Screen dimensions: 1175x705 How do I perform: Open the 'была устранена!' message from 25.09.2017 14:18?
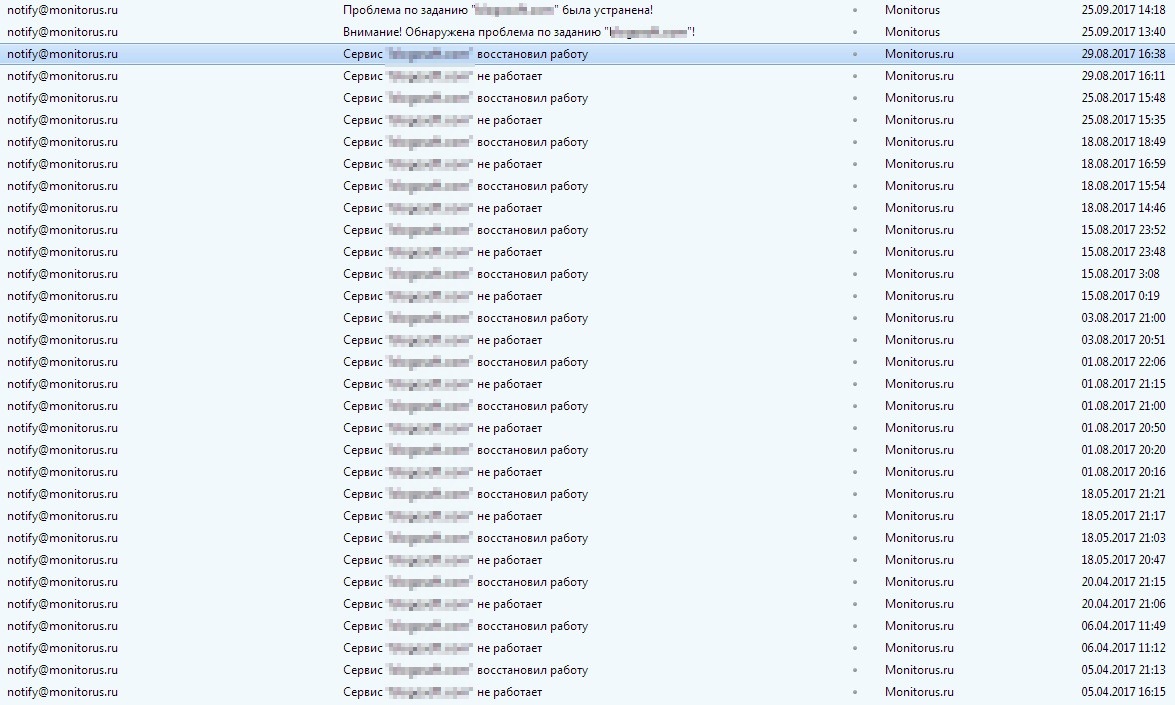498,10
